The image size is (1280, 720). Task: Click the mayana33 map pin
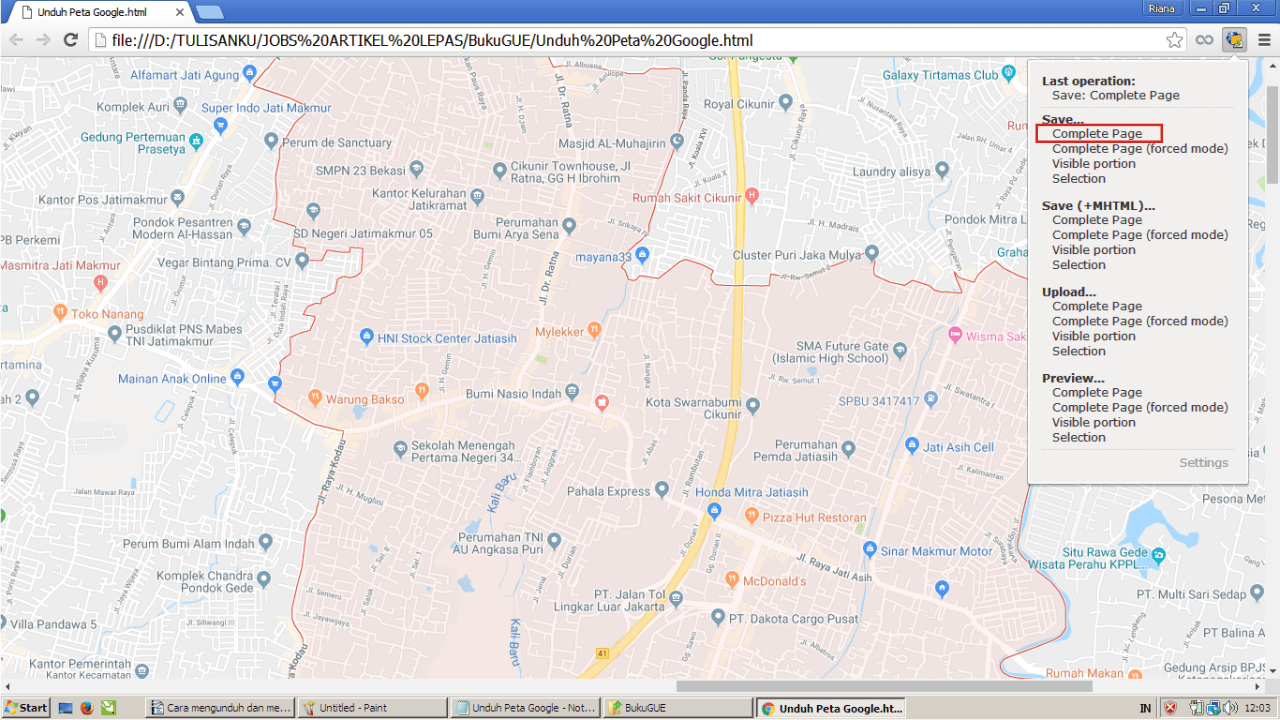[x=643, y=255]
